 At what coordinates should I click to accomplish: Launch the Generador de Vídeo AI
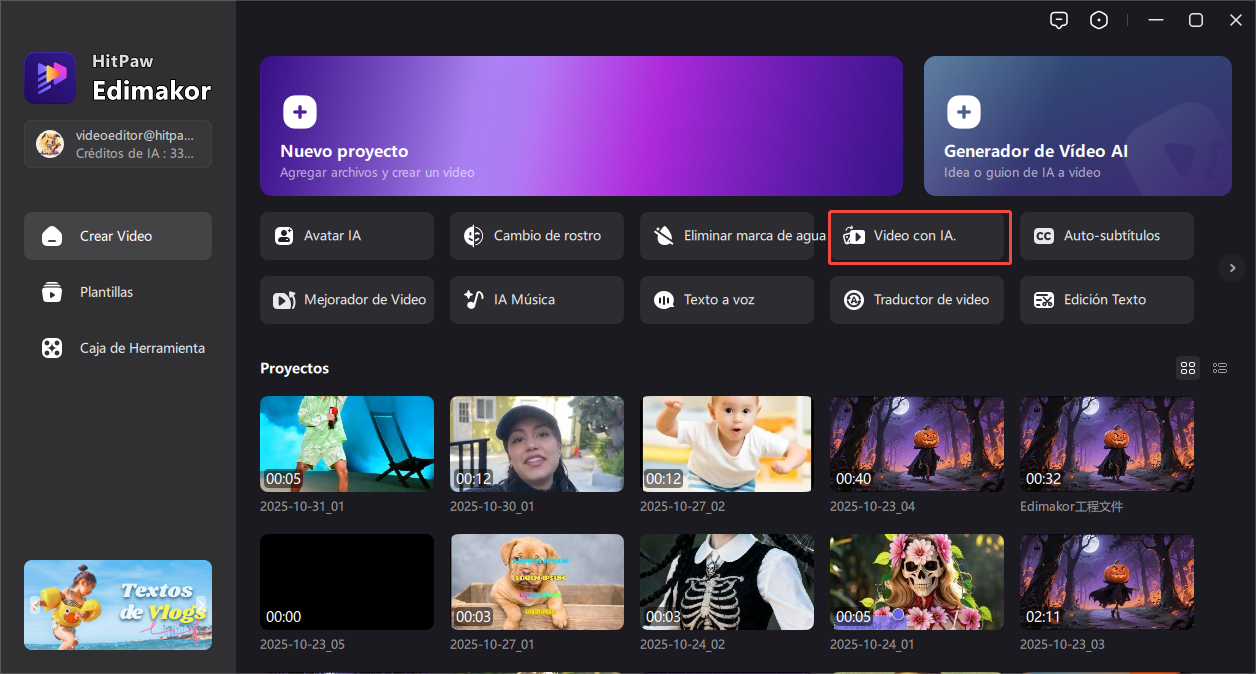pyautogui.click(x=1077, y=126)
